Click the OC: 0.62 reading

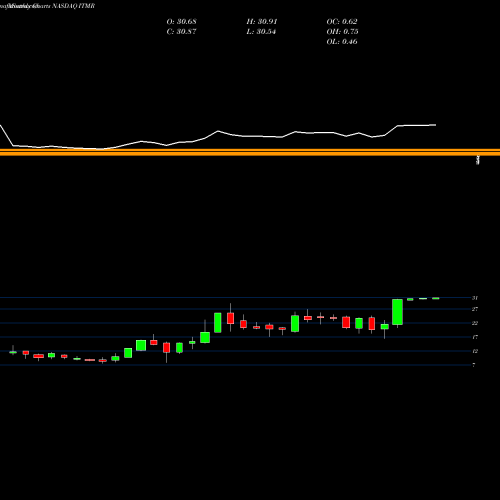(x=342, y=22)
